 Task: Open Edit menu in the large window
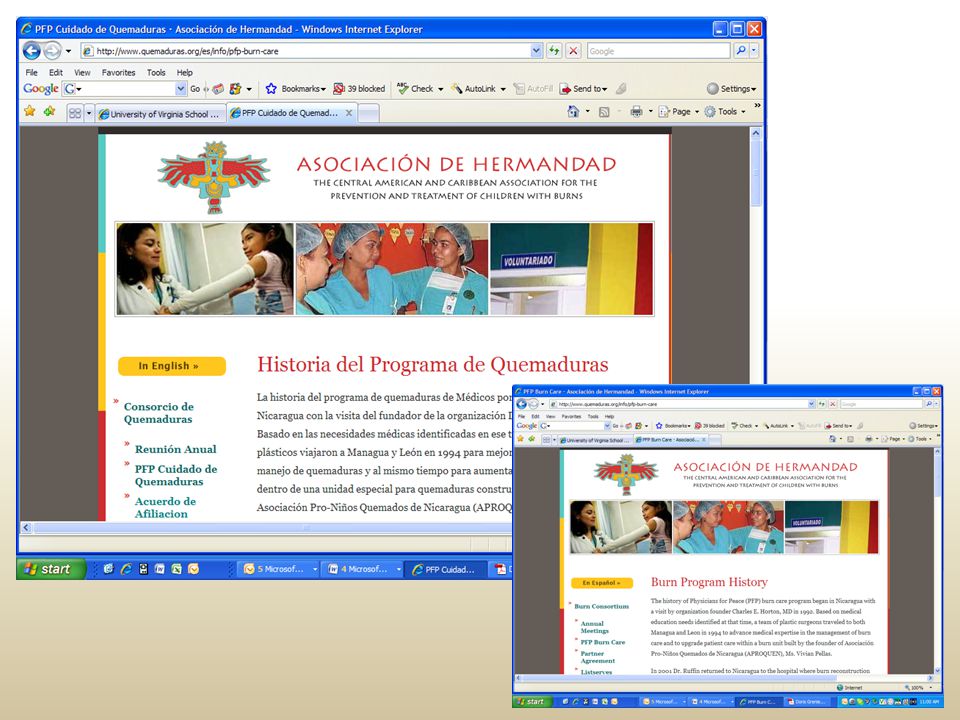56,72
